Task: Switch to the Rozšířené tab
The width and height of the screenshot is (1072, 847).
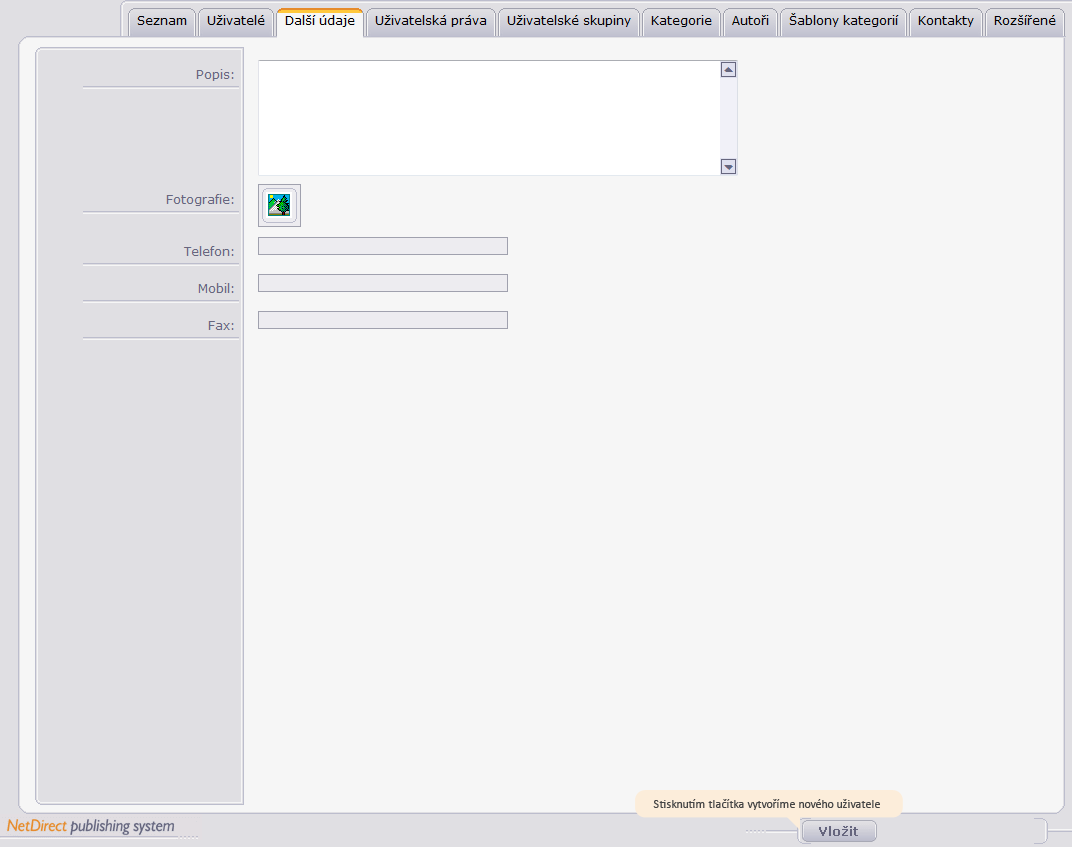Action: [1024, 21]
